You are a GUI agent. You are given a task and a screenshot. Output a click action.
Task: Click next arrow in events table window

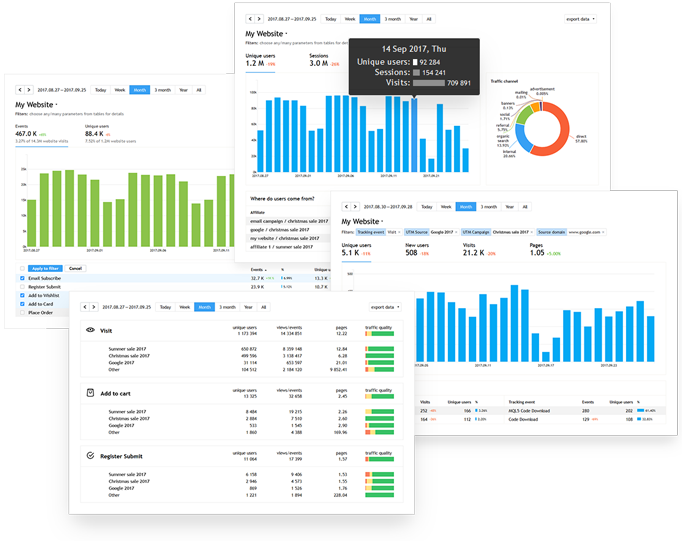94,307
